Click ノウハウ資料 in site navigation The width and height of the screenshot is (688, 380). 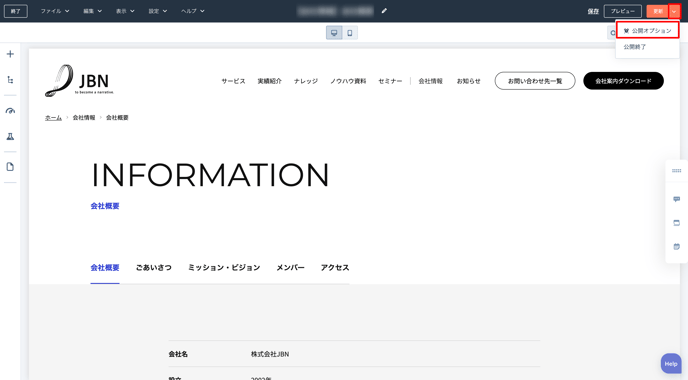pyautogui.click(x=348, y=81)
